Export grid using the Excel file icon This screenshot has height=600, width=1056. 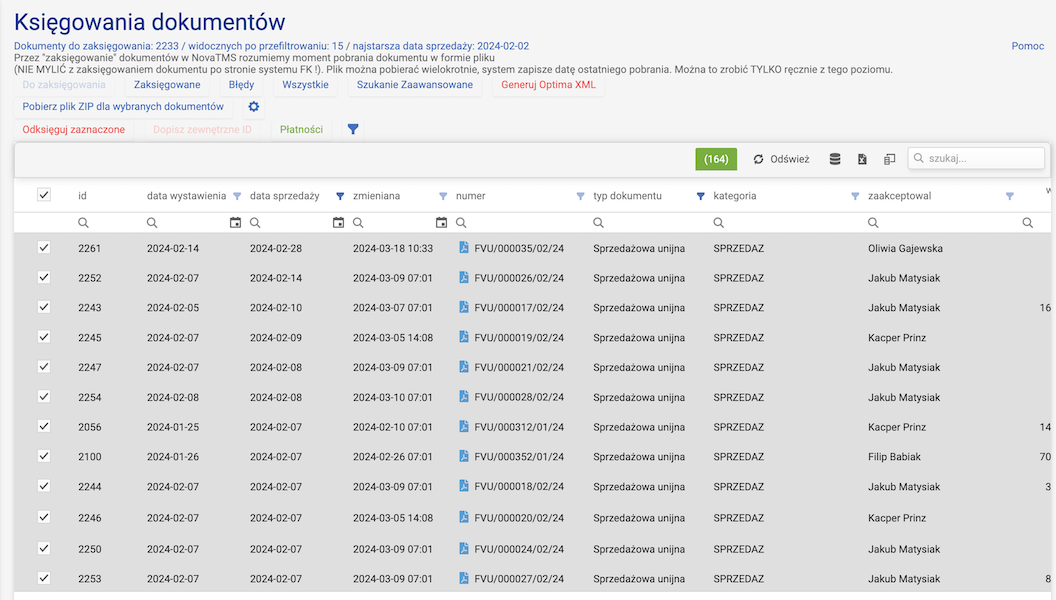pos(862,159)
